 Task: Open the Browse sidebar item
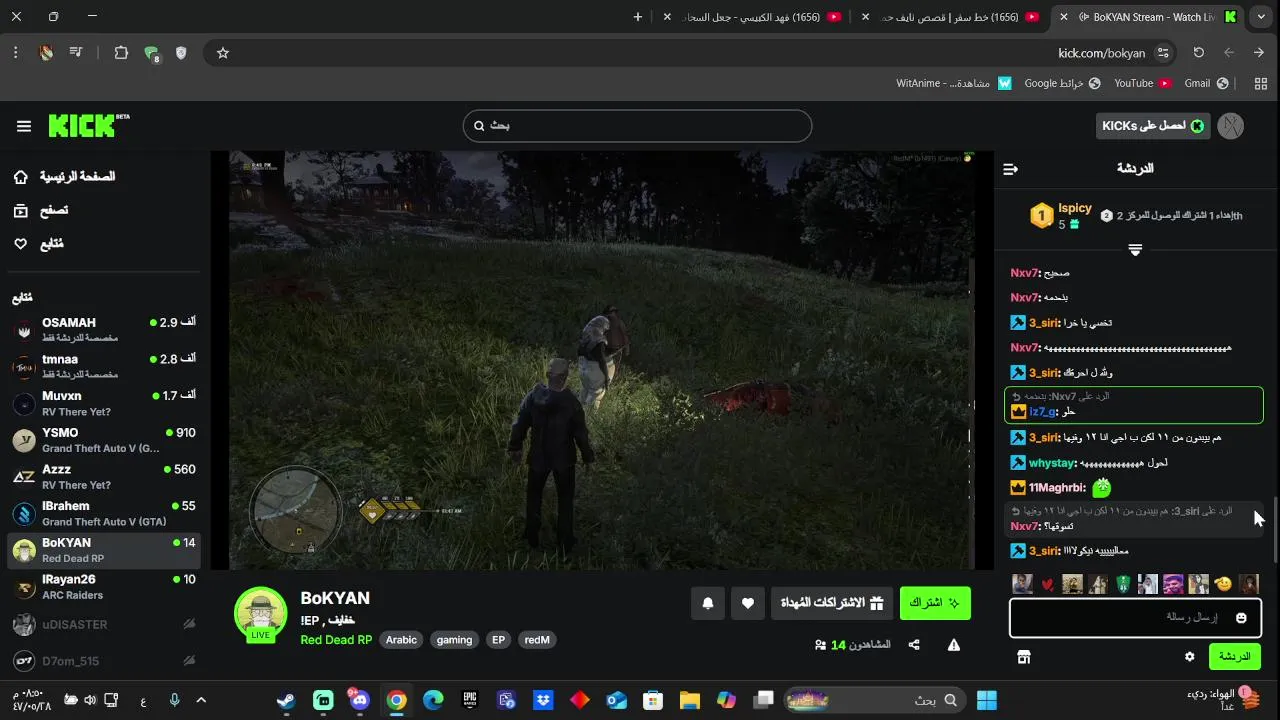(x=41, y=210)
